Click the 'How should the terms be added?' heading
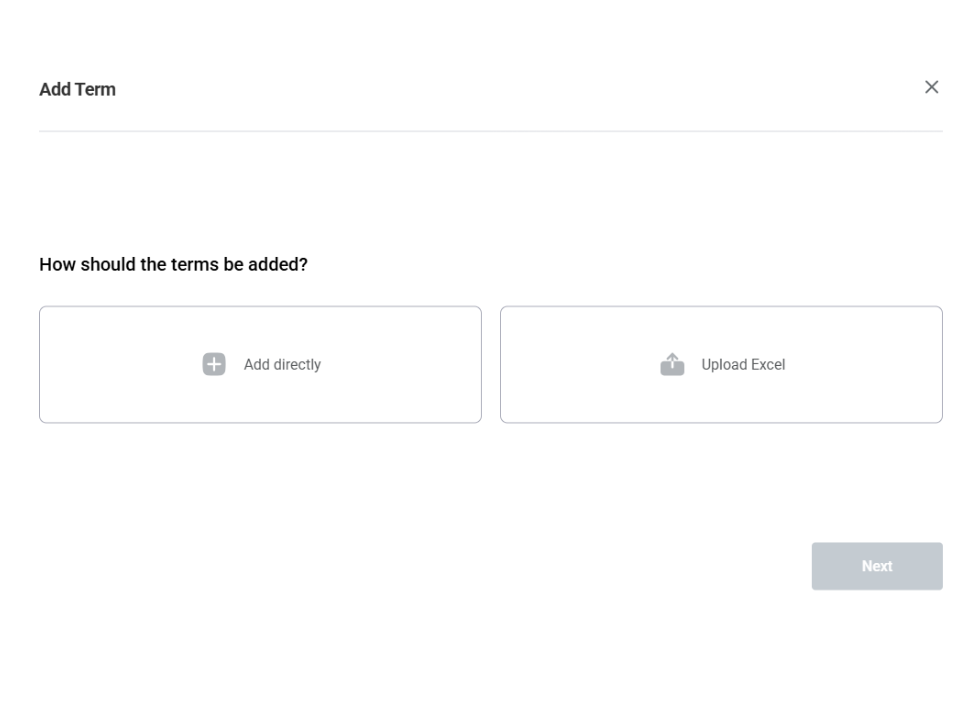 tap(173, 265)
